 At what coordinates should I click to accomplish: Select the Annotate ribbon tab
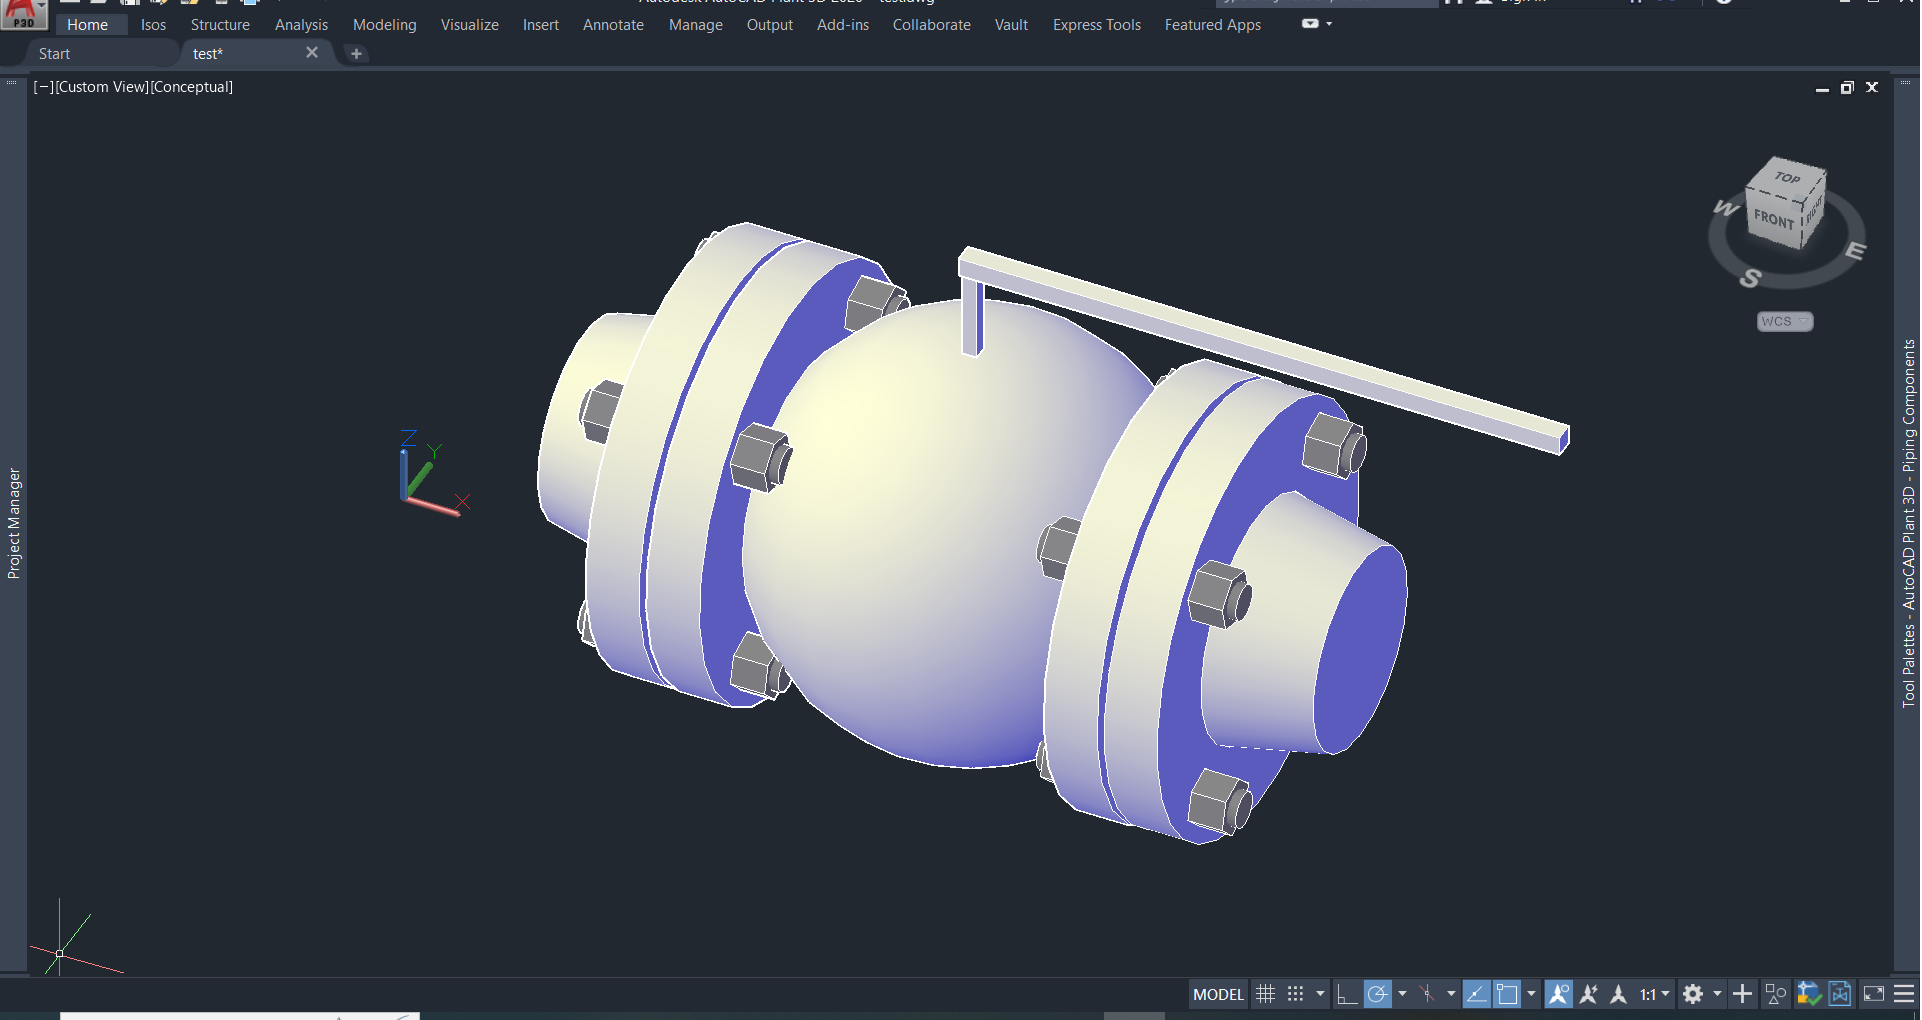[613, 25]
